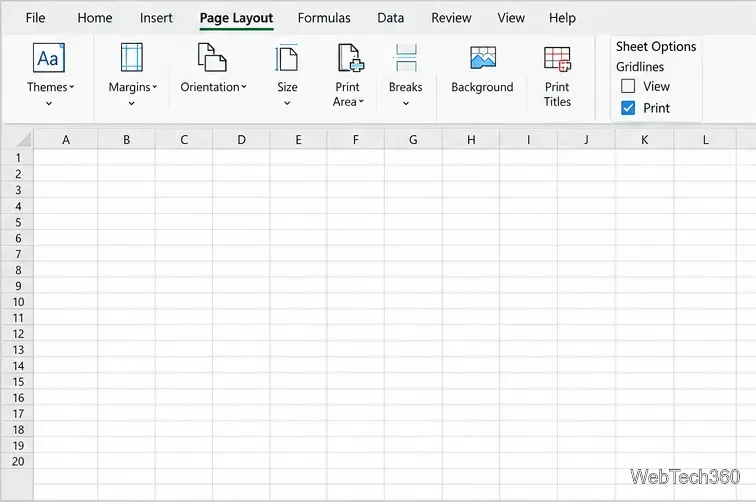
Task: Select row 17 header
Action: (18, 413)
